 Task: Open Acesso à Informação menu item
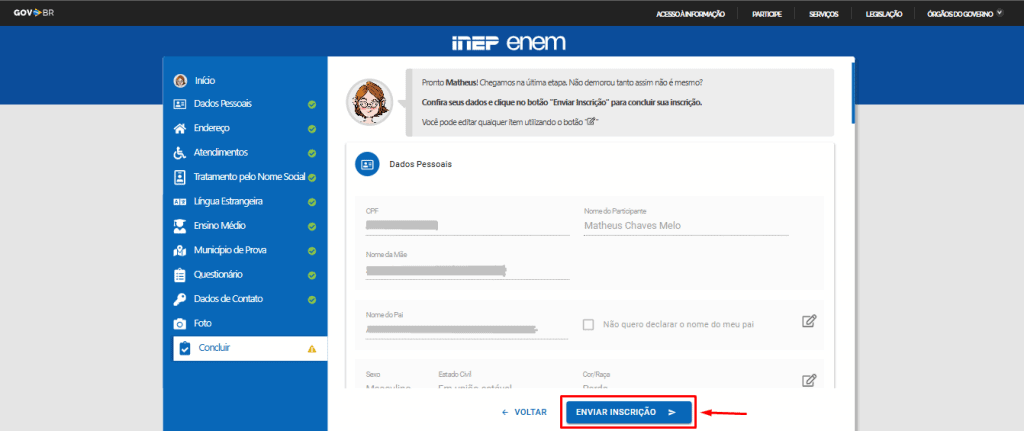click(x=690, y=14)
